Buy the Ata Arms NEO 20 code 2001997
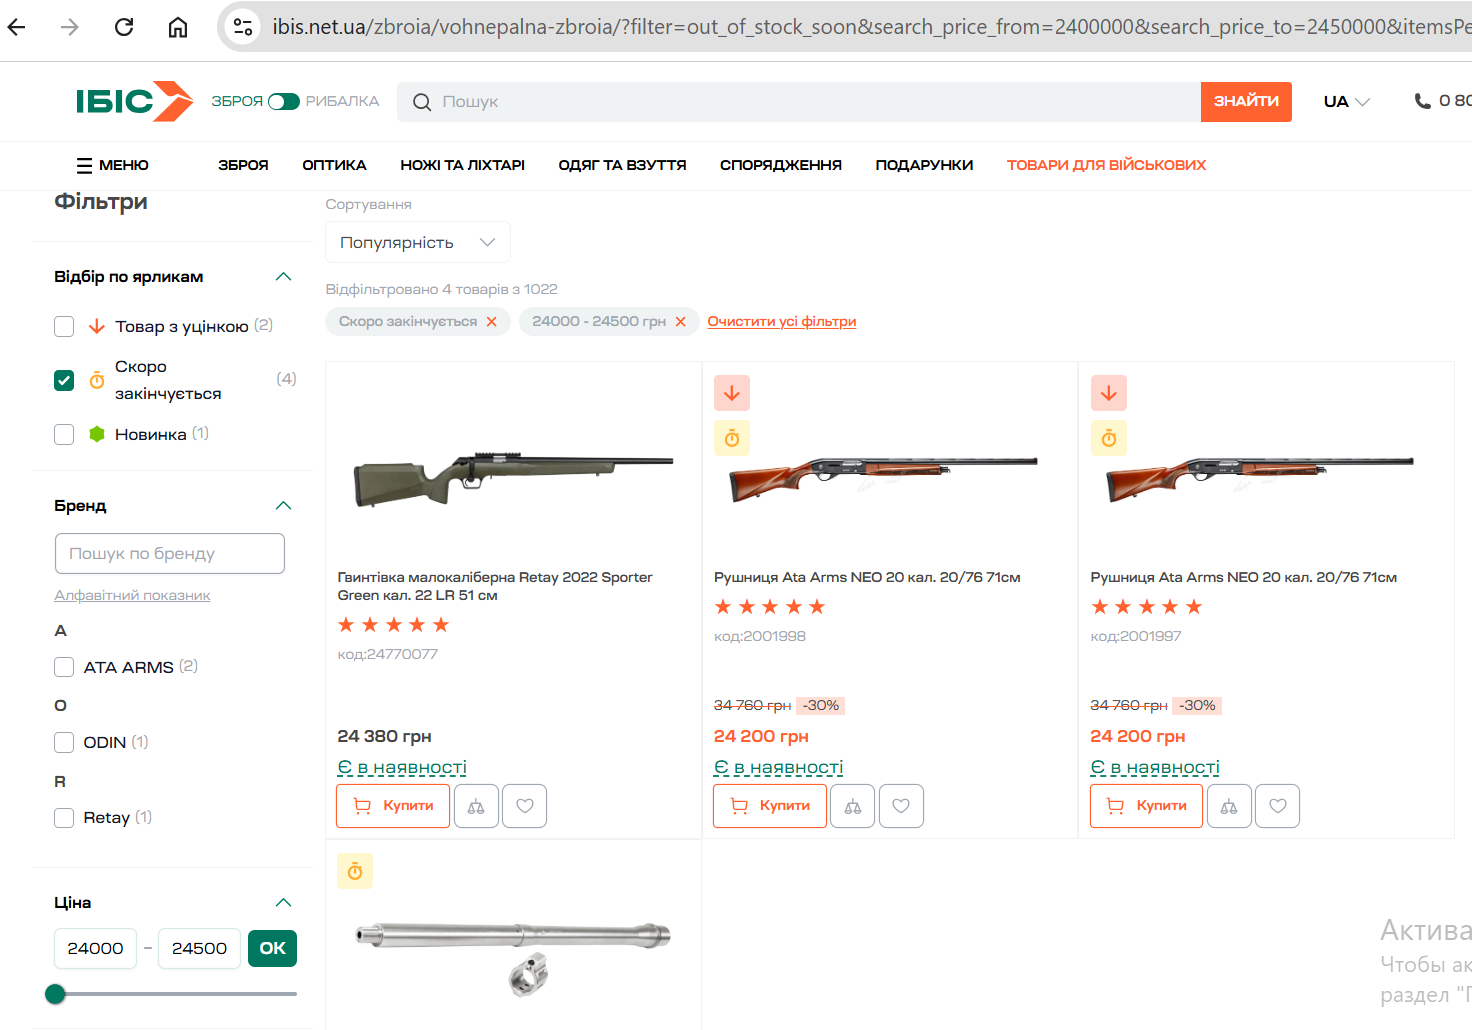Viewport: 1472px width, 1030px height. (x=1146, y=806)
